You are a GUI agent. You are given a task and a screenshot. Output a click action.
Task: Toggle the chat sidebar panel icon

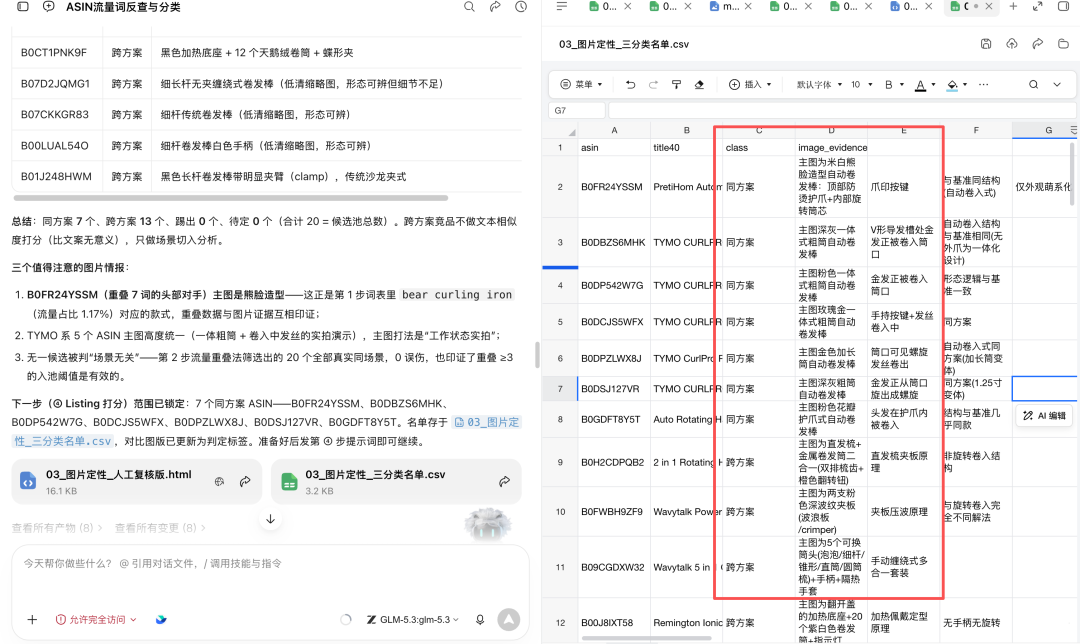tap(23, 6)
